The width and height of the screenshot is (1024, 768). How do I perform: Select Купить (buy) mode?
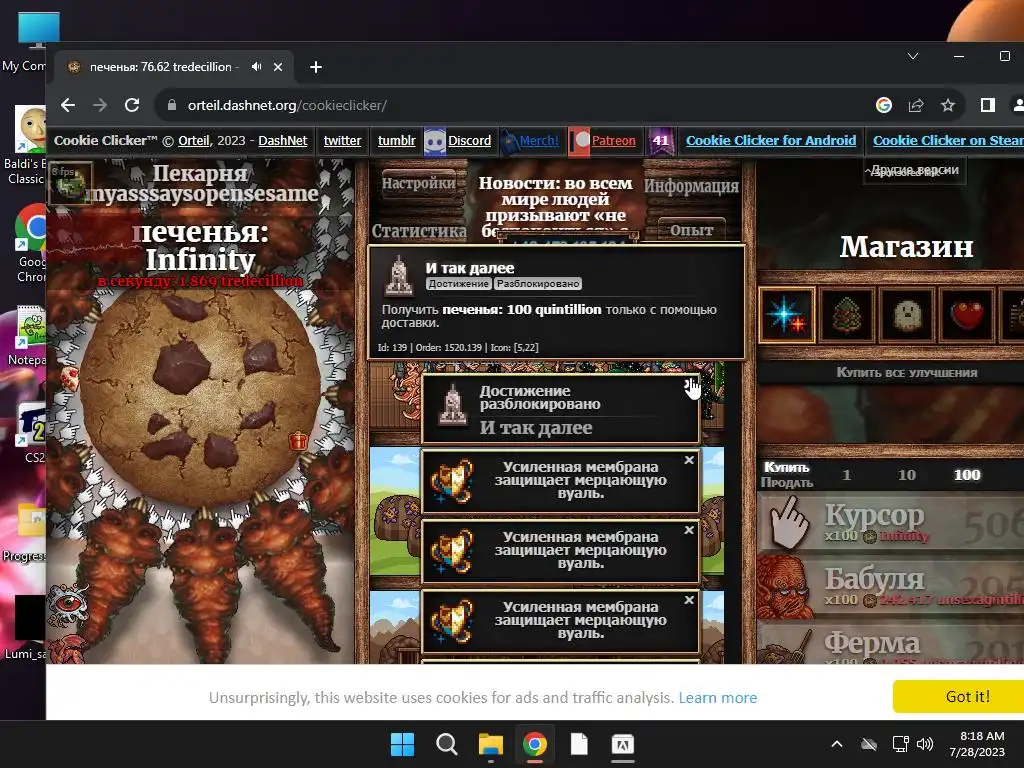pyautogui.click(x=786, y=468)
